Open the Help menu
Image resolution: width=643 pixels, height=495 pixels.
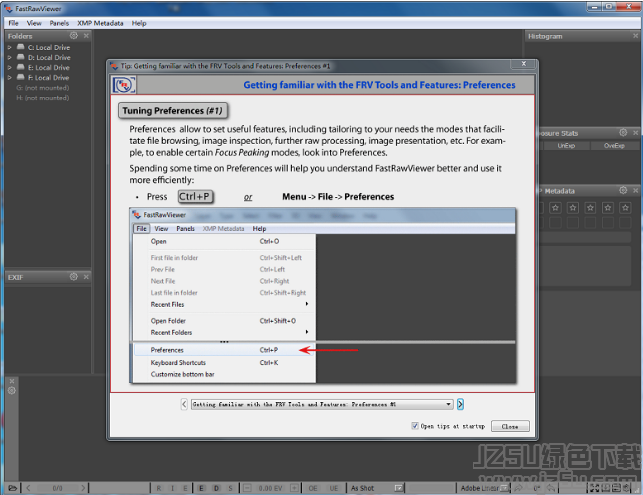point(139,23)
